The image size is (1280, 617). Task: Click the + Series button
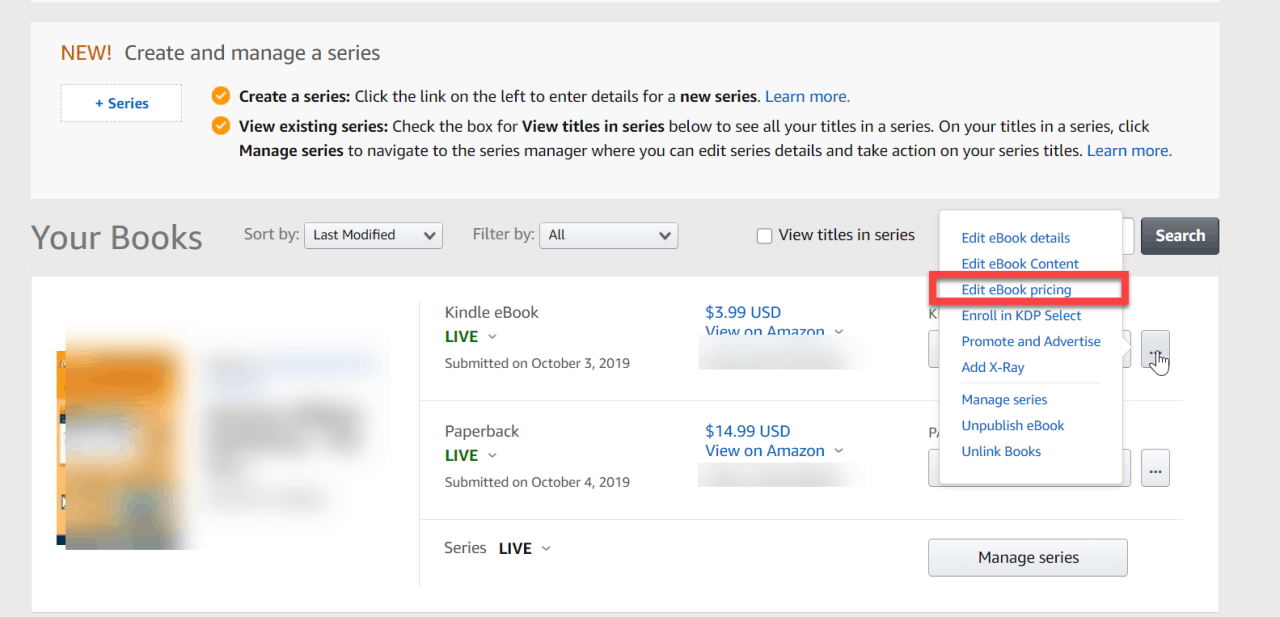pos(121,103)
